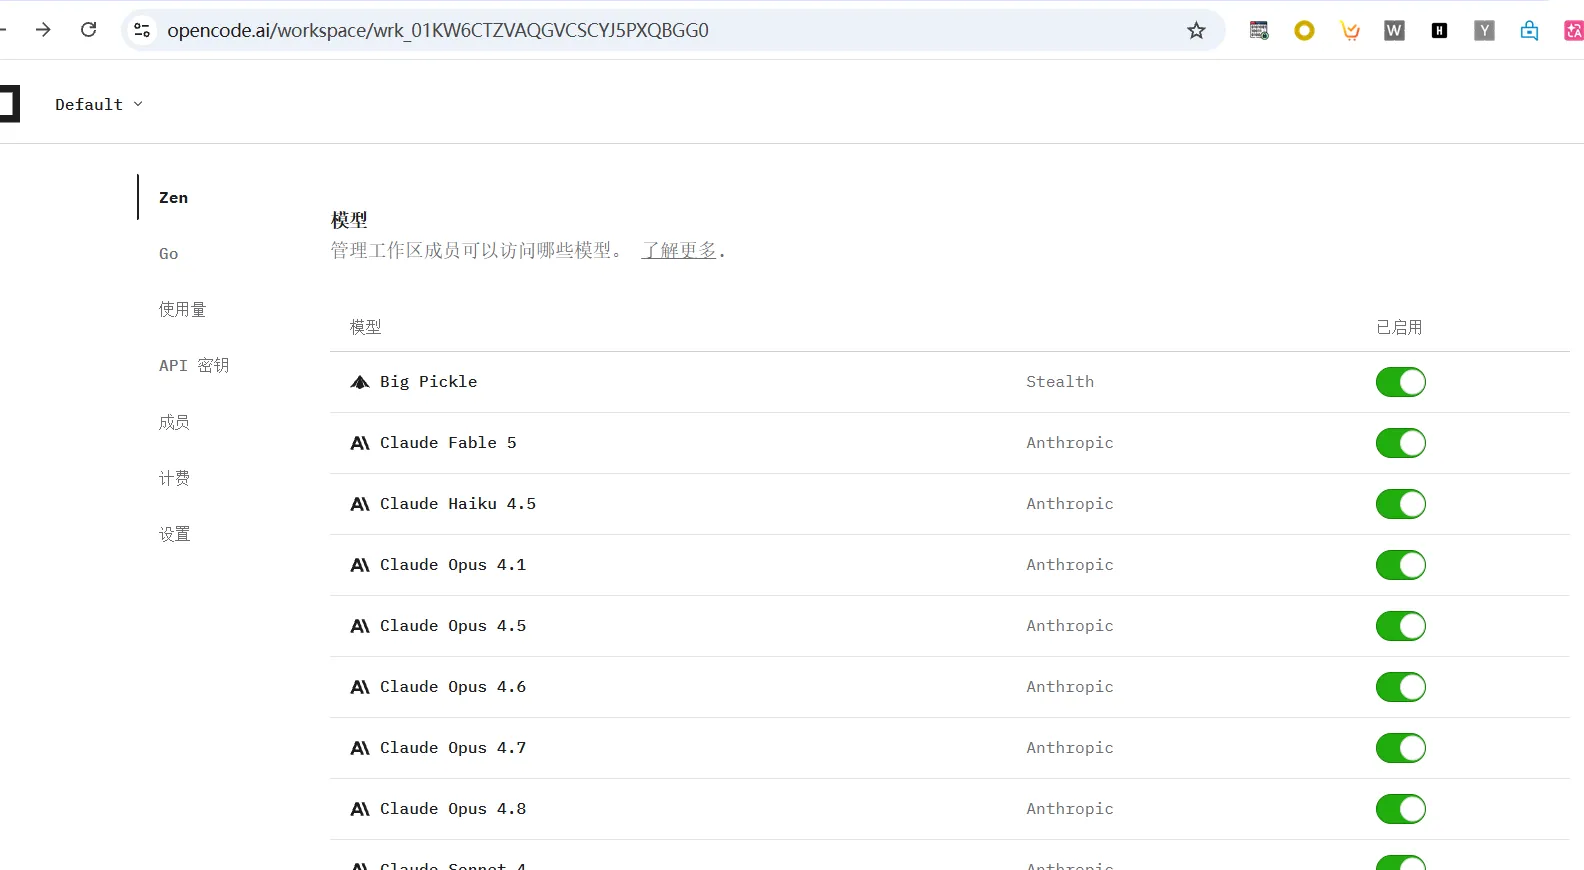Screen dimensions: 1584x870
Task: Open site information icon in address bar
Action: click(x=142, y=30)
